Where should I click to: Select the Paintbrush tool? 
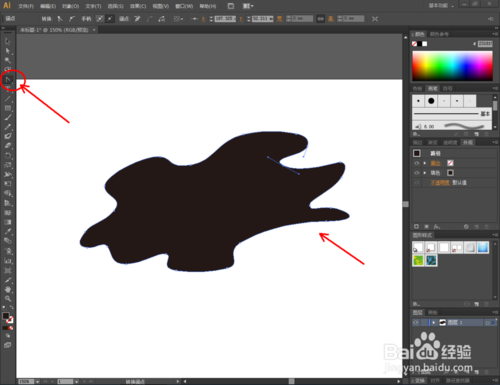(x=8, y=117)
